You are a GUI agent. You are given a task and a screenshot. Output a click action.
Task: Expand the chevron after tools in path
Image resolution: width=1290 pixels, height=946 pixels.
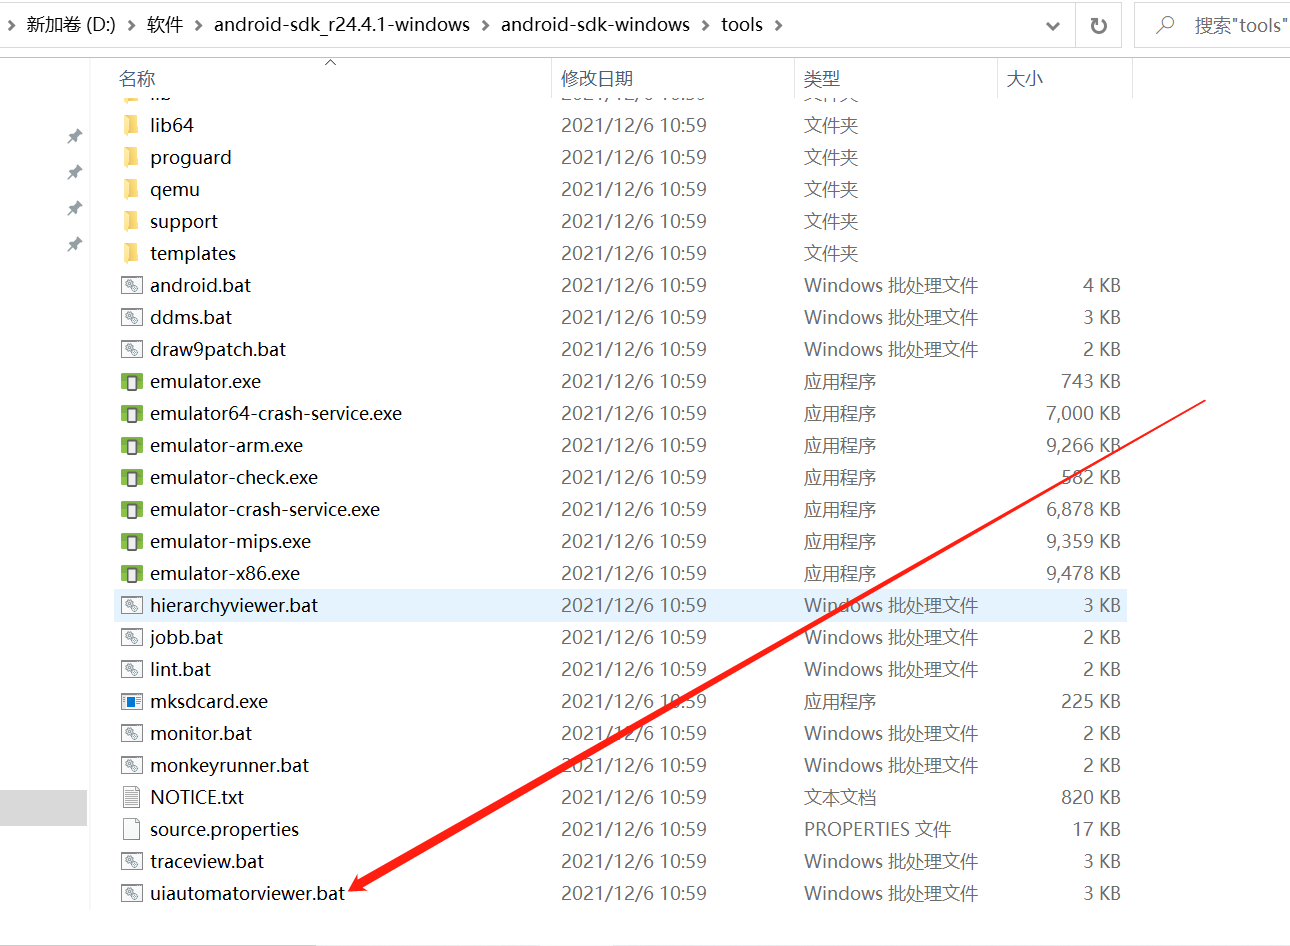click(x=779, y=25)
